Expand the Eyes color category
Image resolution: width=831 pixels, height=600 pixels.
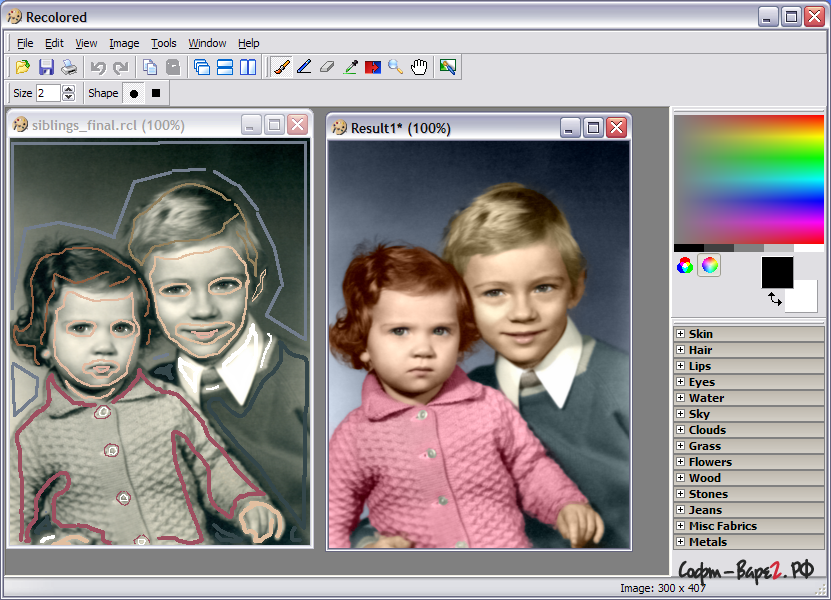click(x=680, y=381)
